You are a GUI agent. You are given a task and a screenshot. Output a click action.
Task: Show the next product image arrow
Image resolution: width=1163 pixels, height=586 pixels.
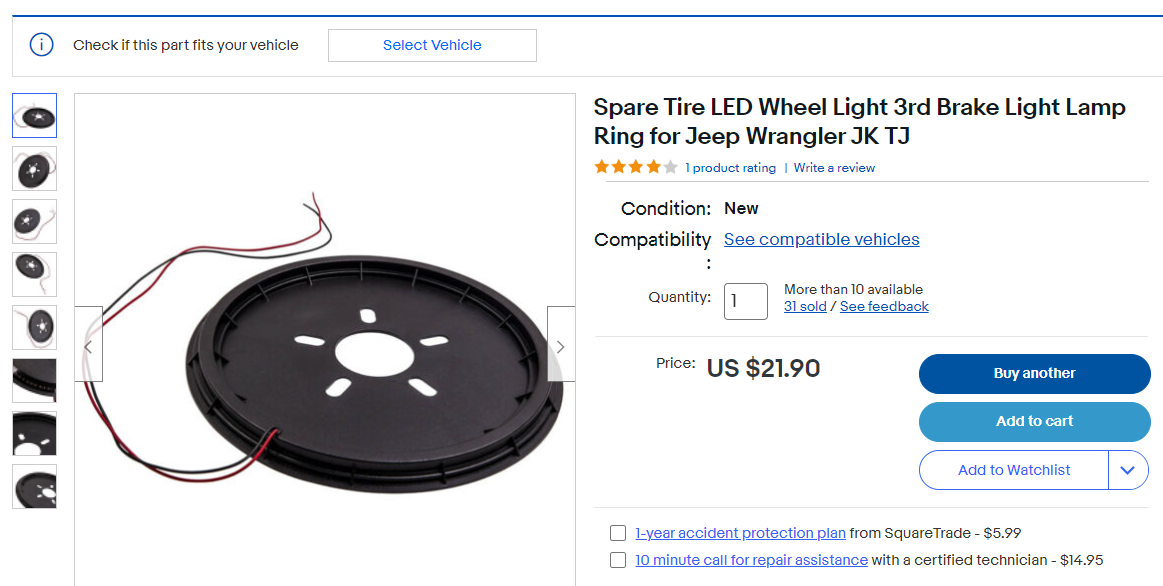pos(560,346)
